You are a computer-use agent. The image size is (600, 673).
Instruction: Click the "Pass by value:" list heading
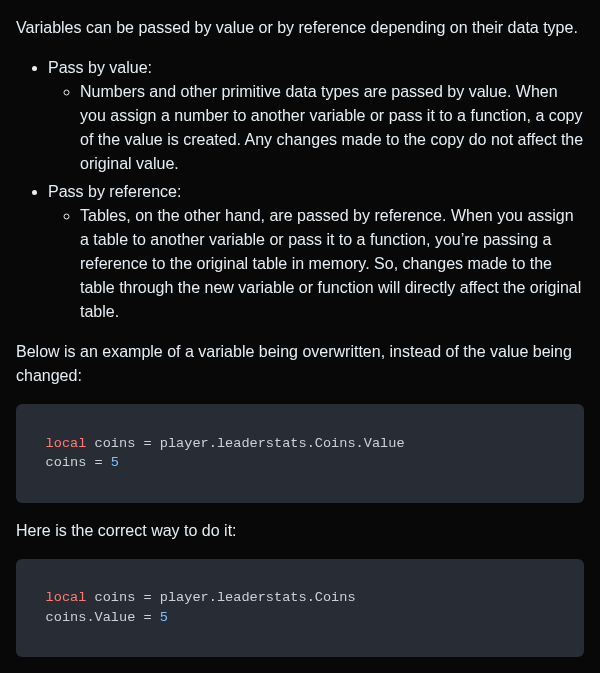(x=100, y=68)
